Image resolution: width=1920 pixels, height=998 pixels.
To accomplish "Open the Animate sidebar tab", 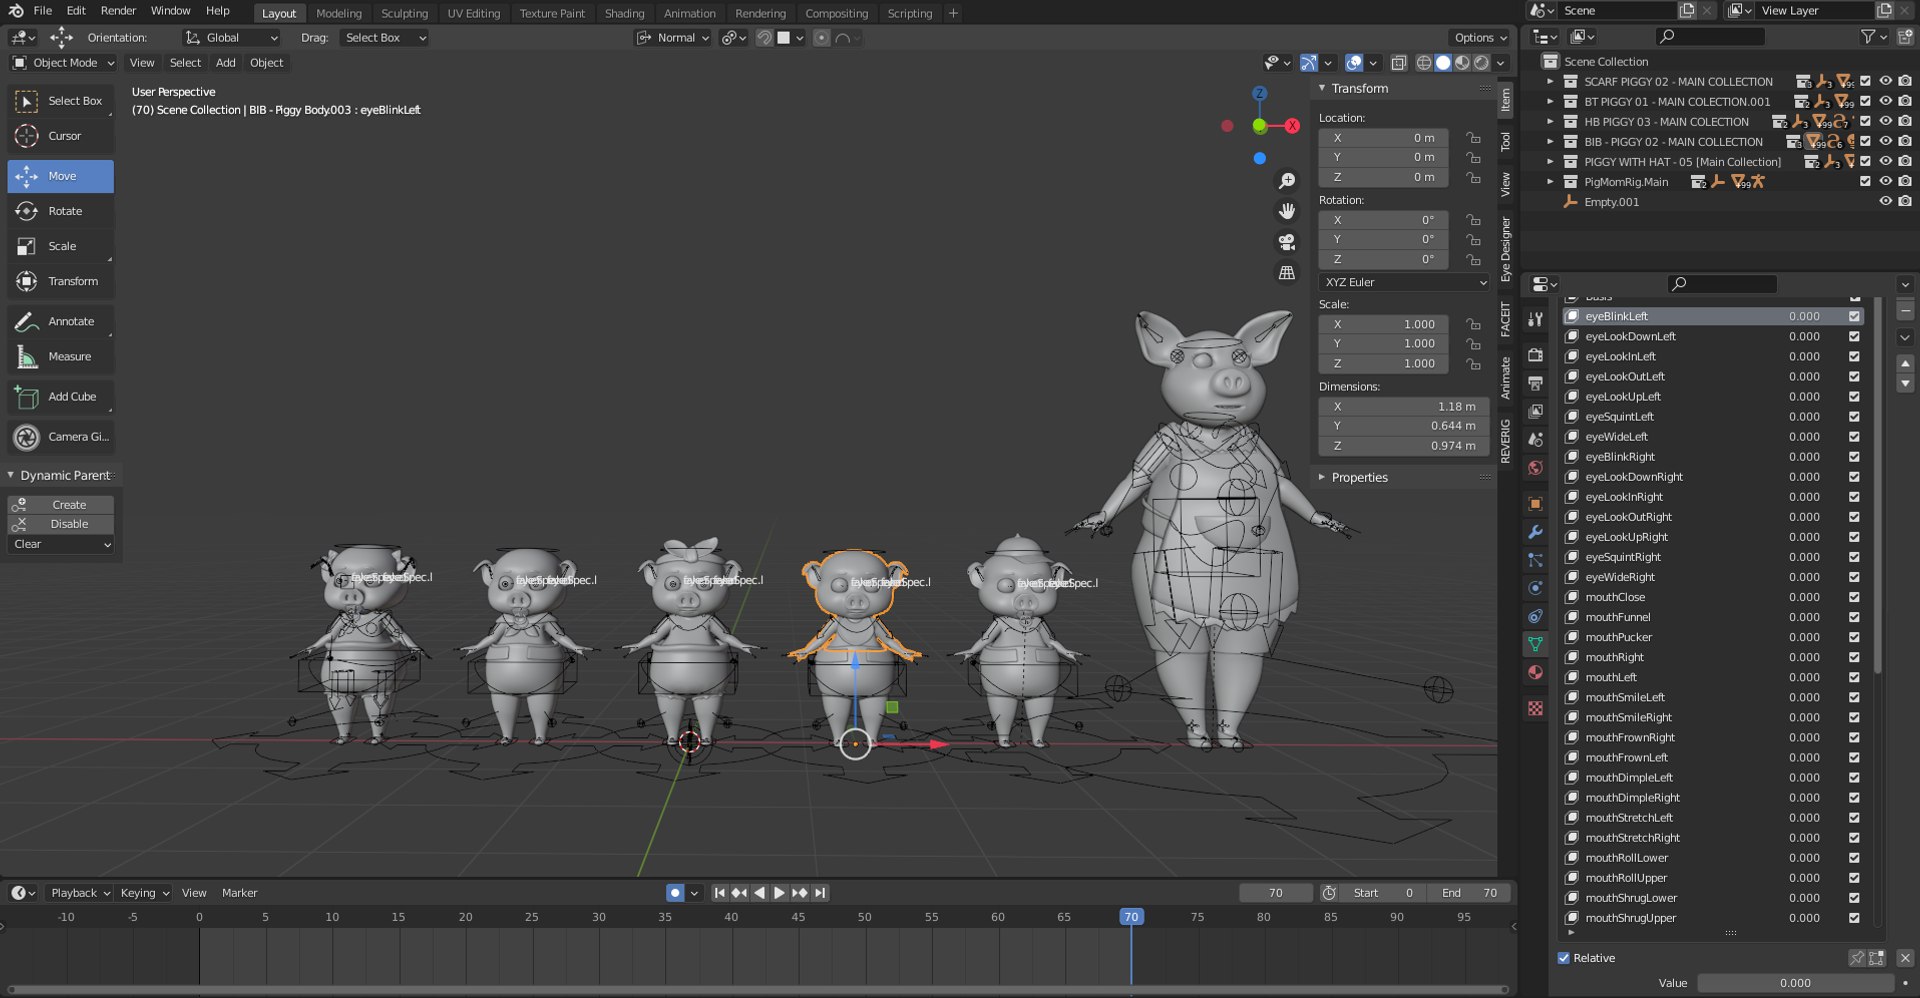I will 1505,378.
